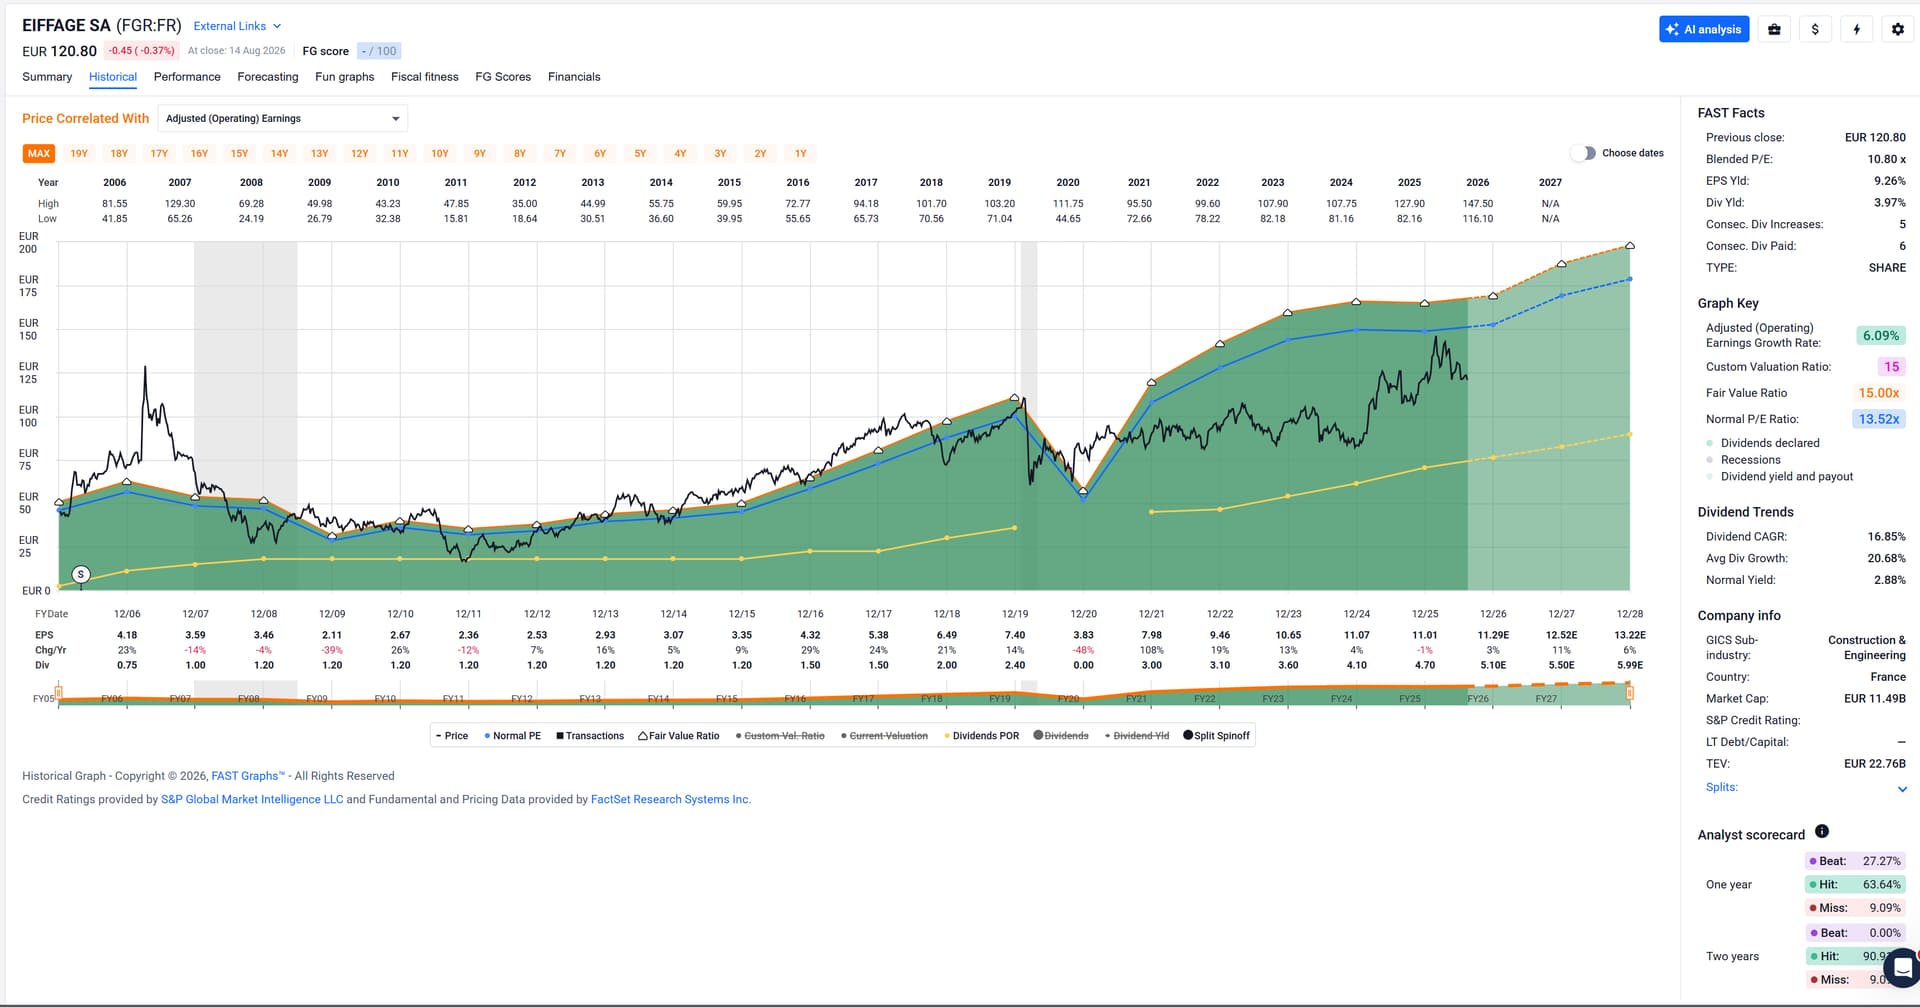Screen dimensions: 1920x1007
Task: Select the Historical tab
Action: click(113, 77)
